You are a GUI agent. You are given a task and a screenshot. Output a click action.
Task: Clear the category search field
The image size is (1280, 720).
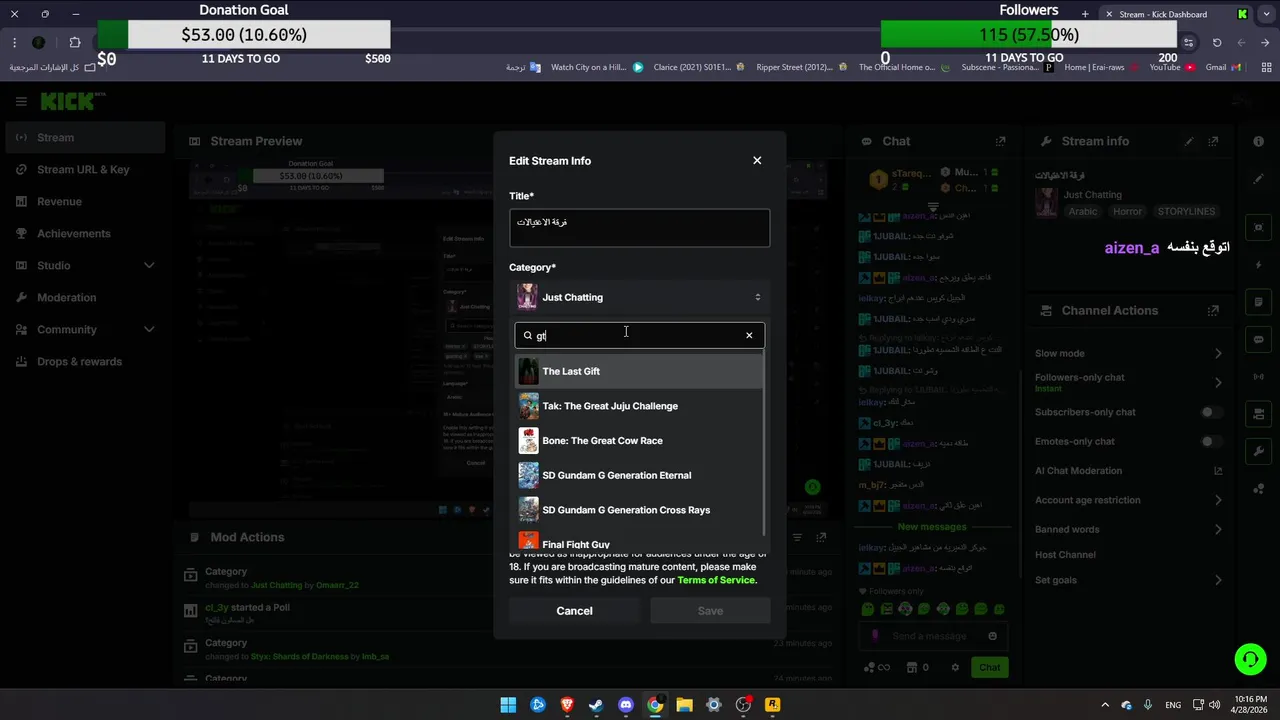749,335
